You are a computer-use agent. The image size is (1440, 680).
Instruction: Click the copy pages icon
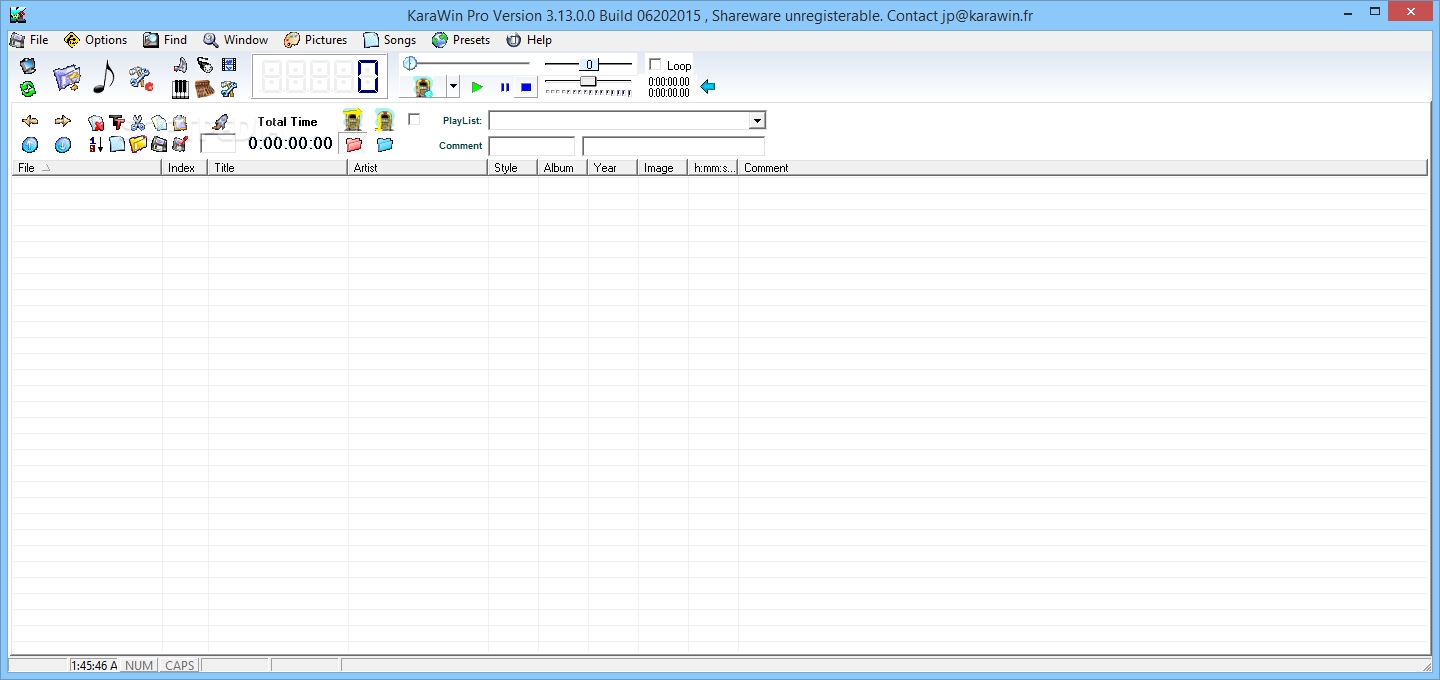point(159,123)
